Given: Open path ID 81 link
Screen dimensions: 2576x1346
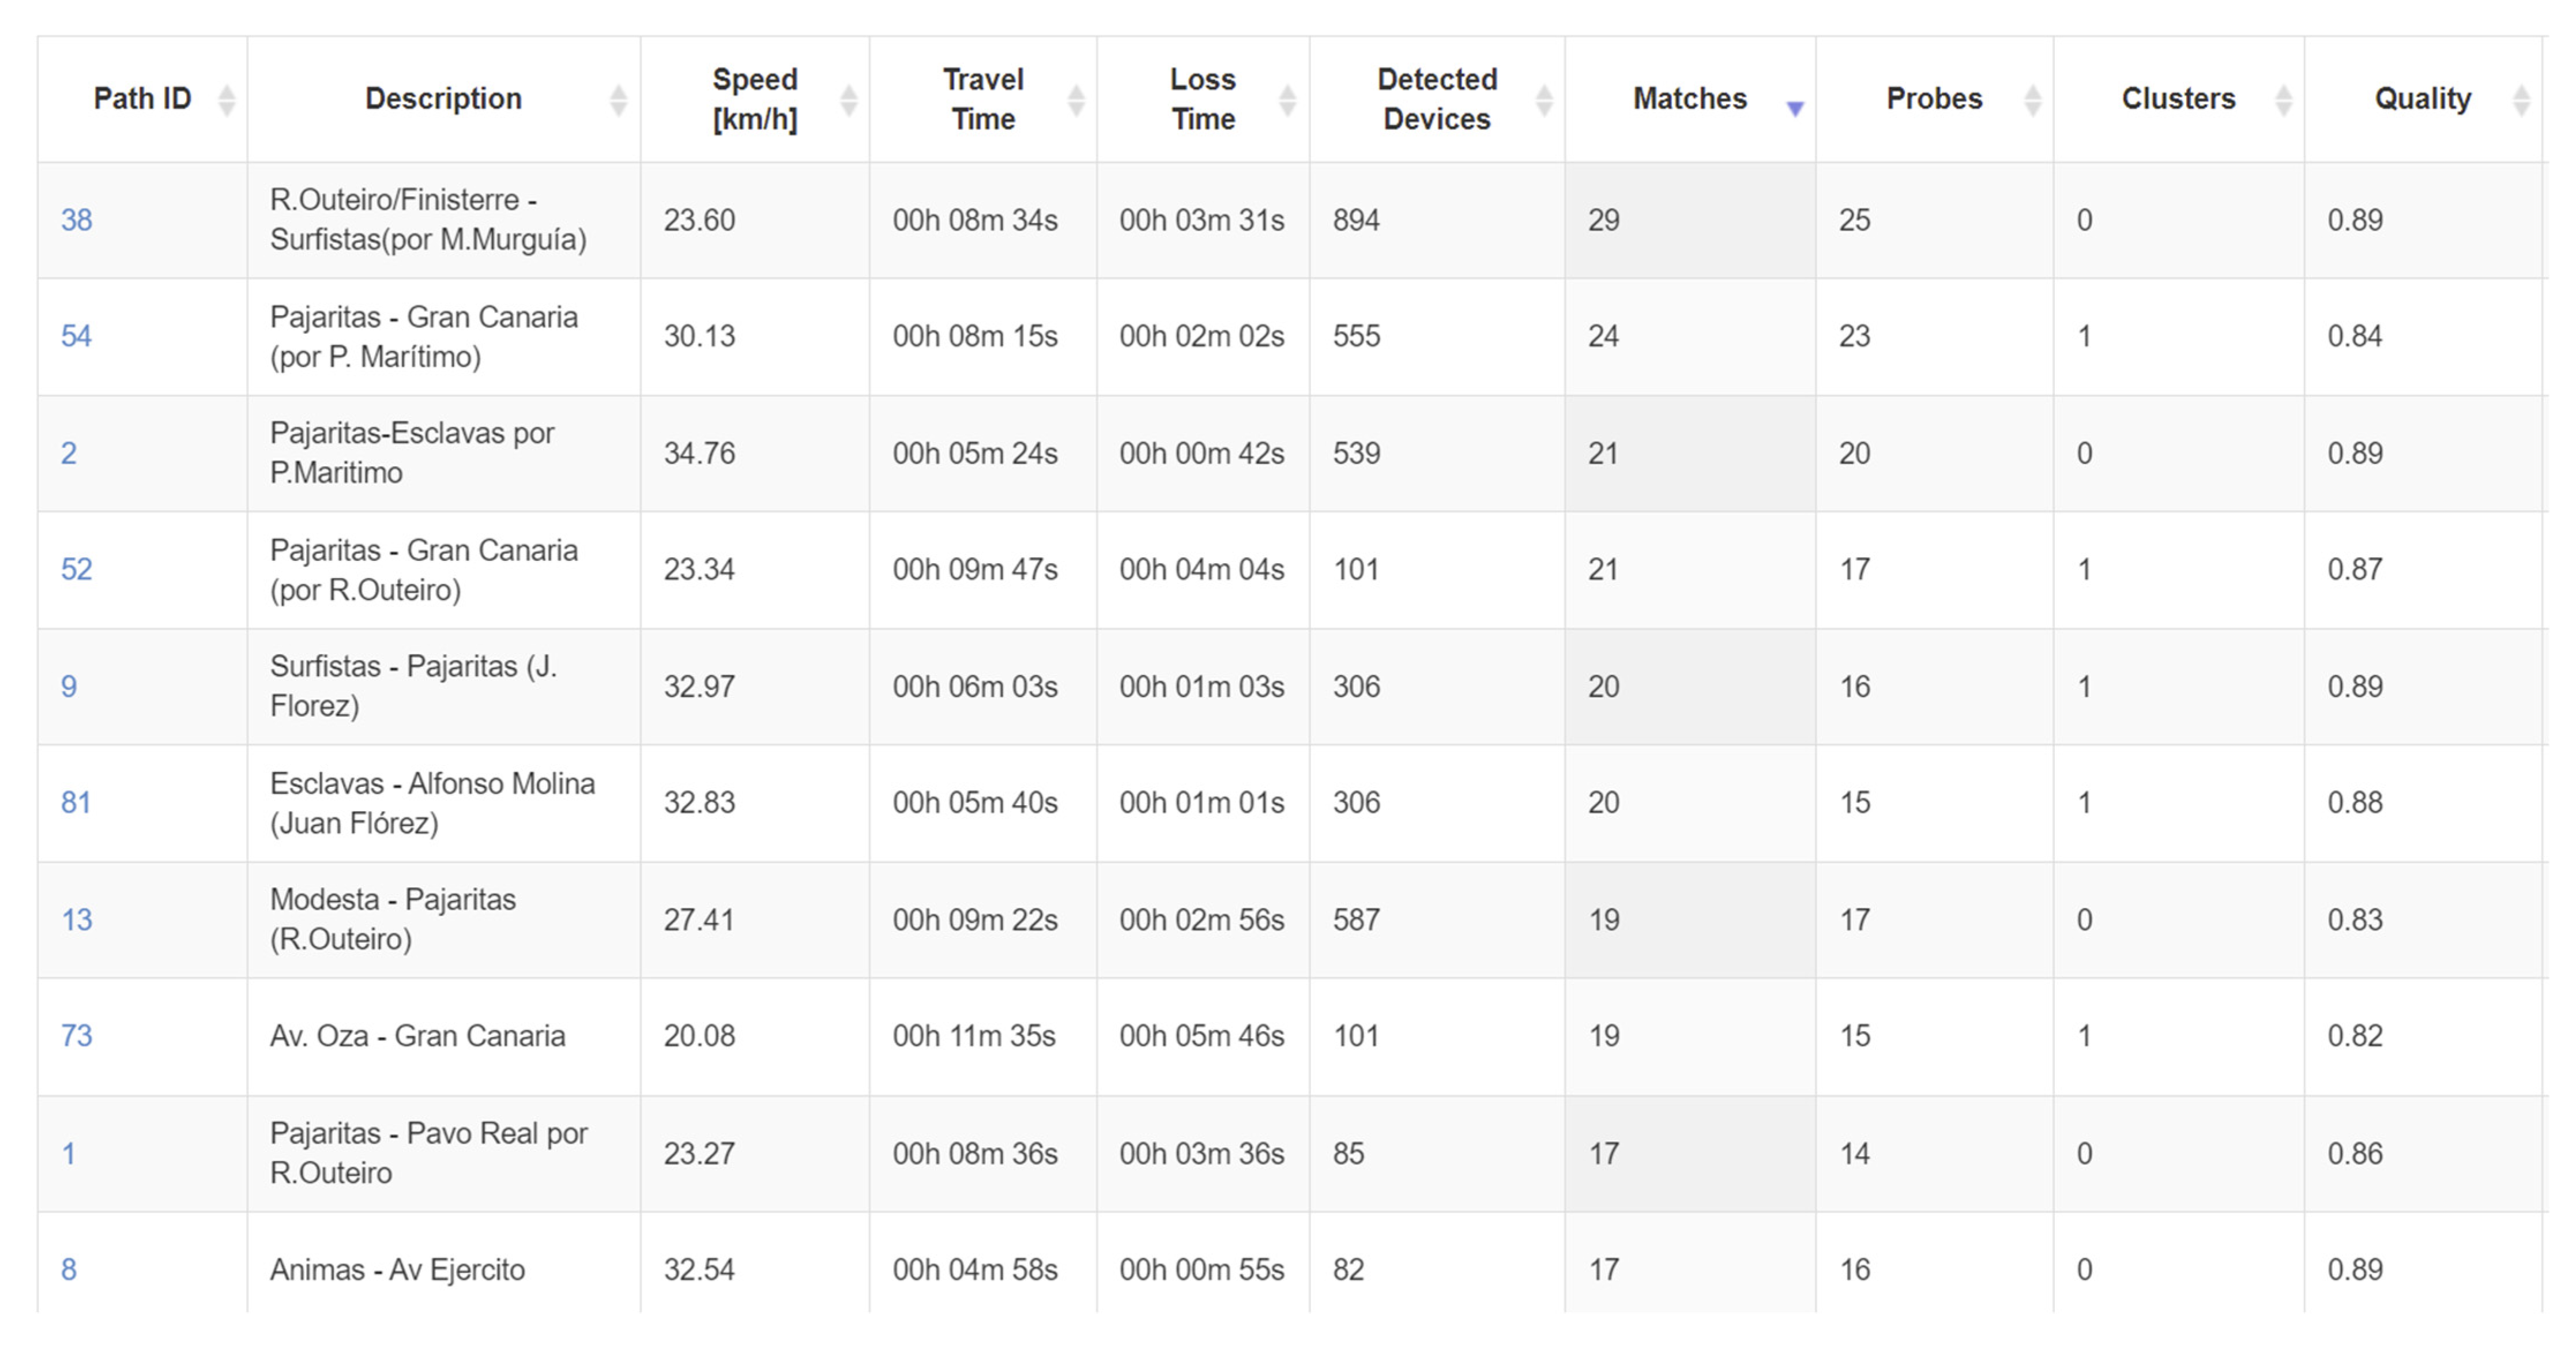Looking at the screenshot, I should click(76, 803).
